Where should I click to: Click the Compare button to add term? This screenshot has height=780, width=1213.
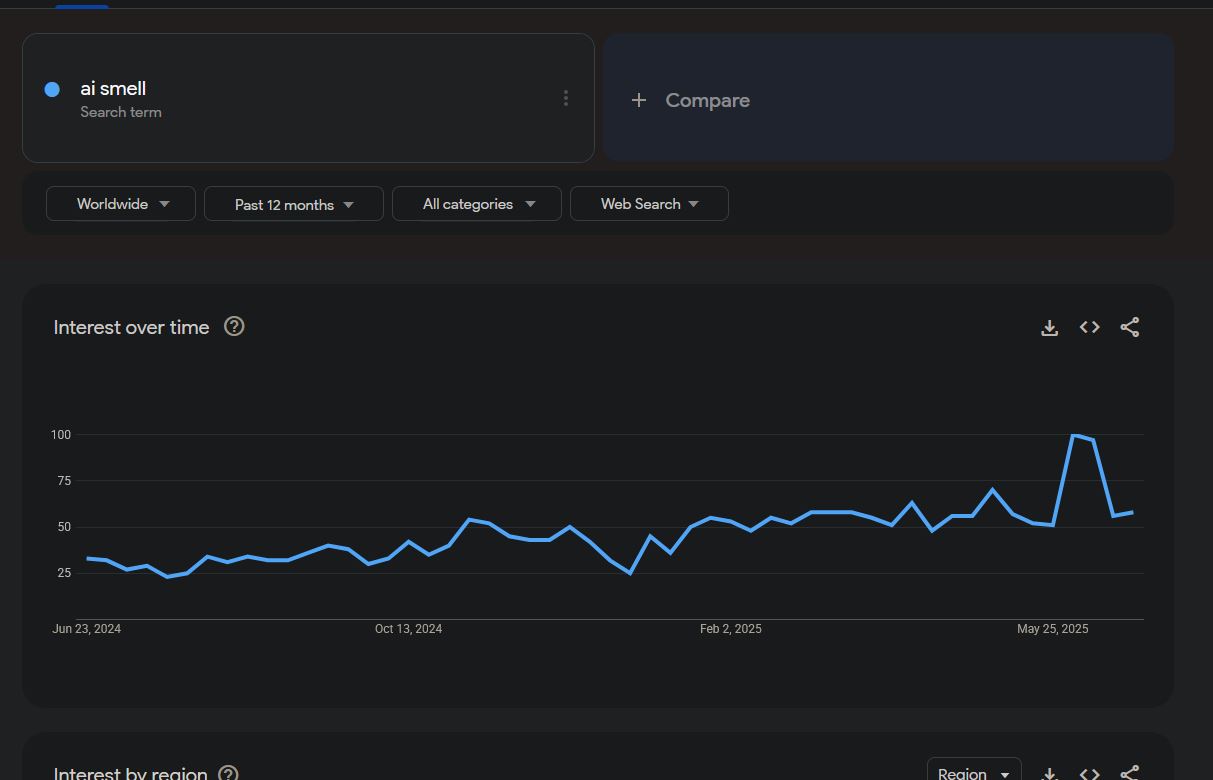point(888,98)
